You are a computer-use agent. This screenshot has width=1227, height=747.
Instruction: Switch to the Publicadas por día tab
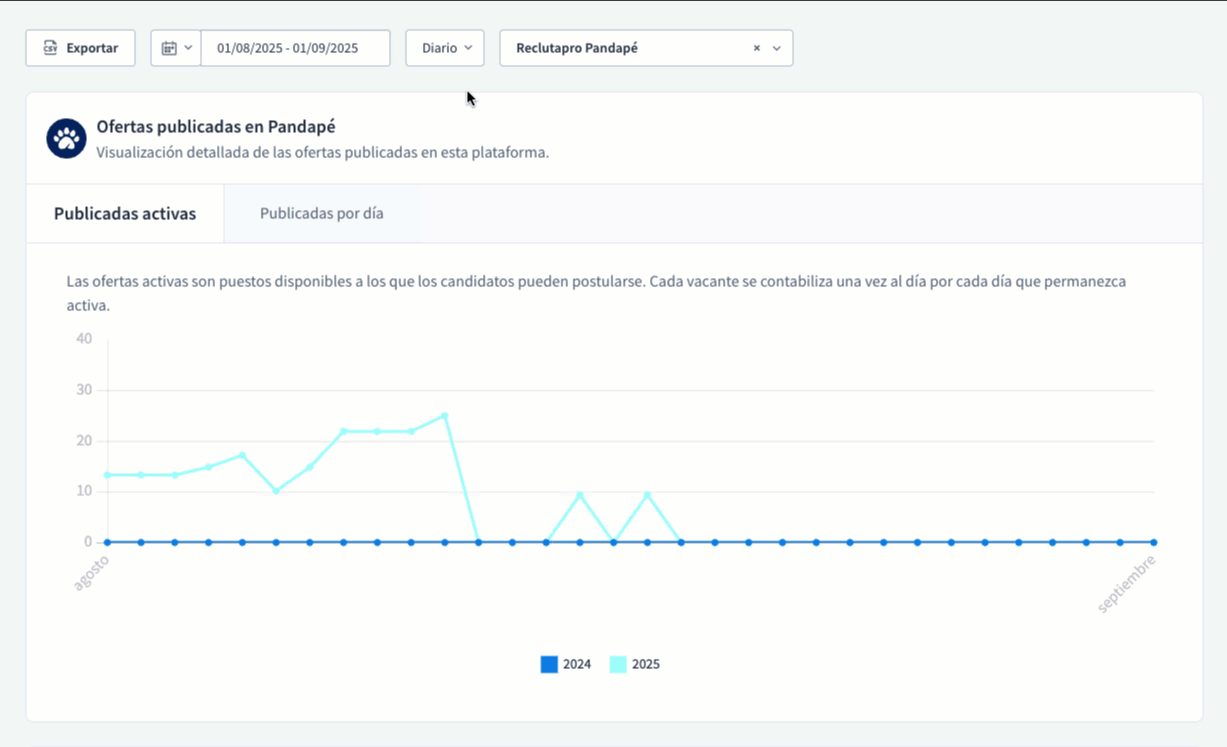[321, 213]
